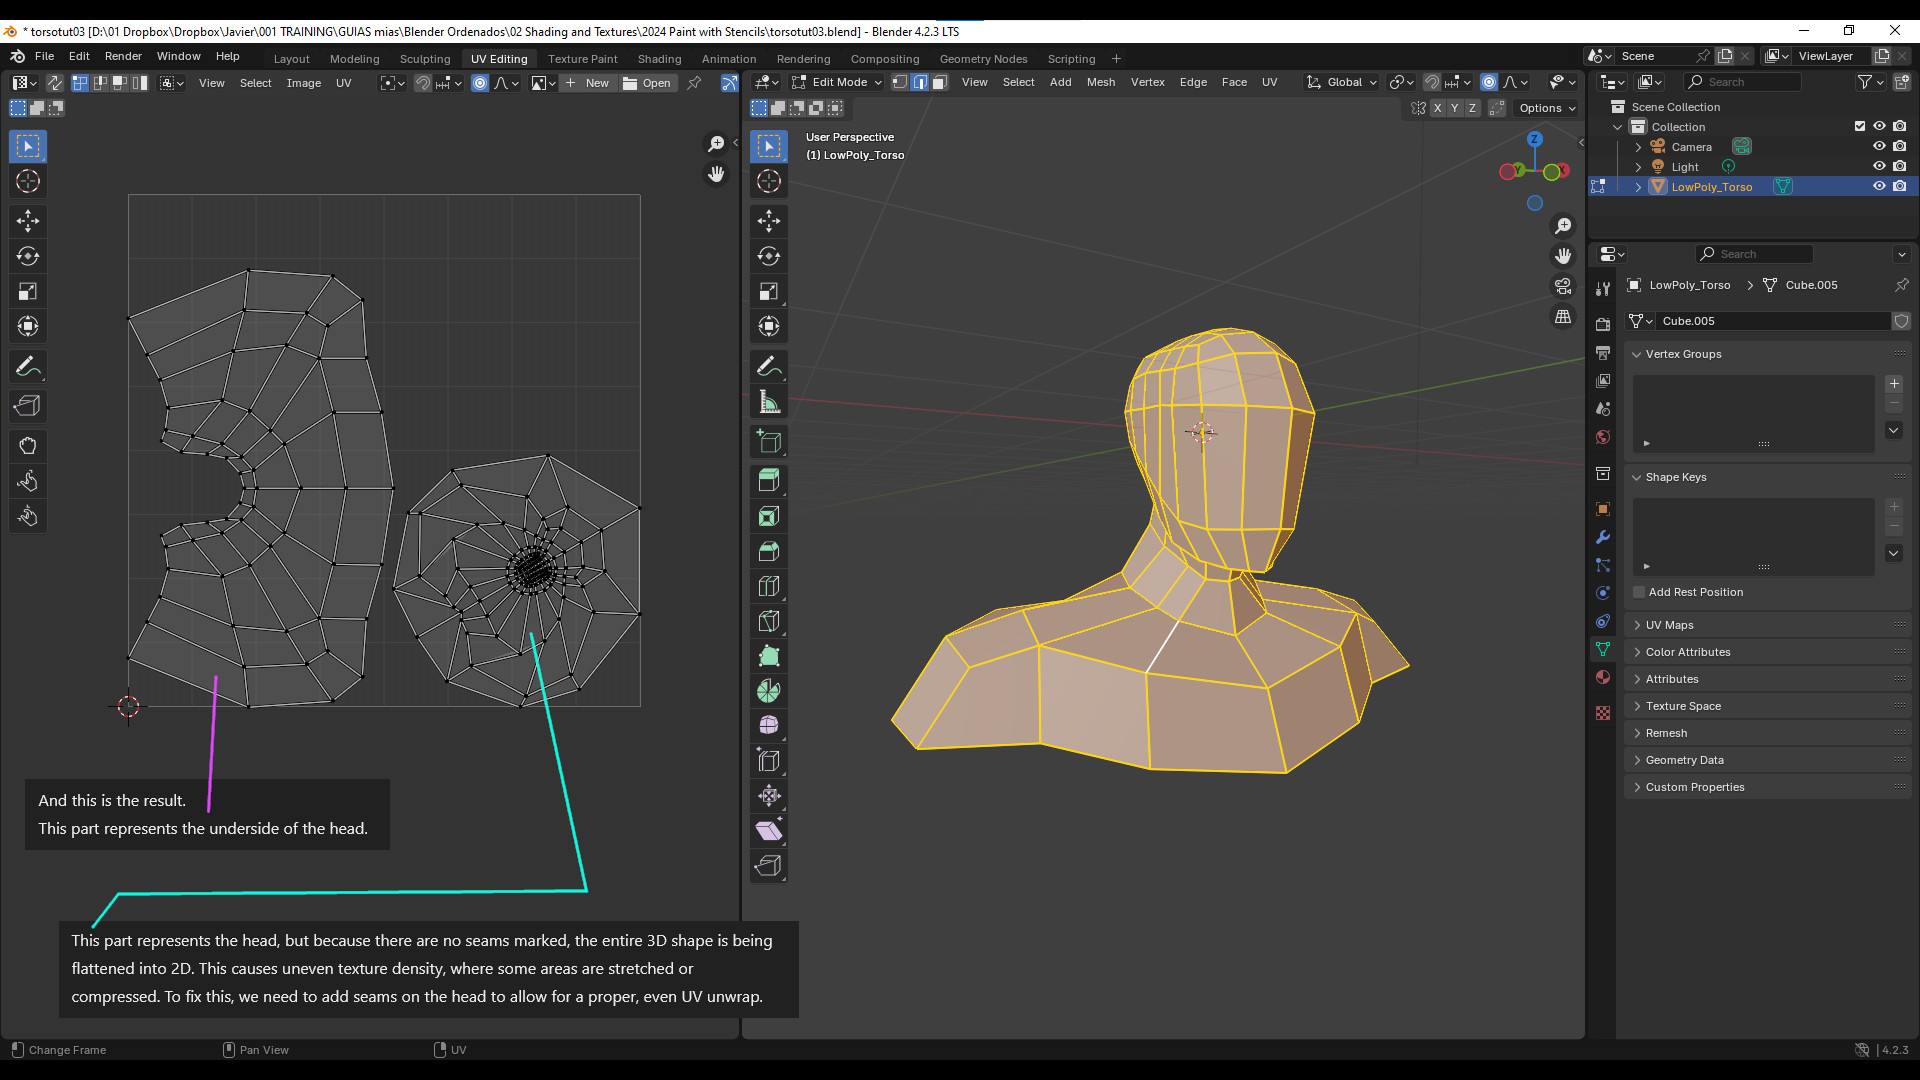
Task: Expand the Camera tree item
Action: tap(1638, 147)
